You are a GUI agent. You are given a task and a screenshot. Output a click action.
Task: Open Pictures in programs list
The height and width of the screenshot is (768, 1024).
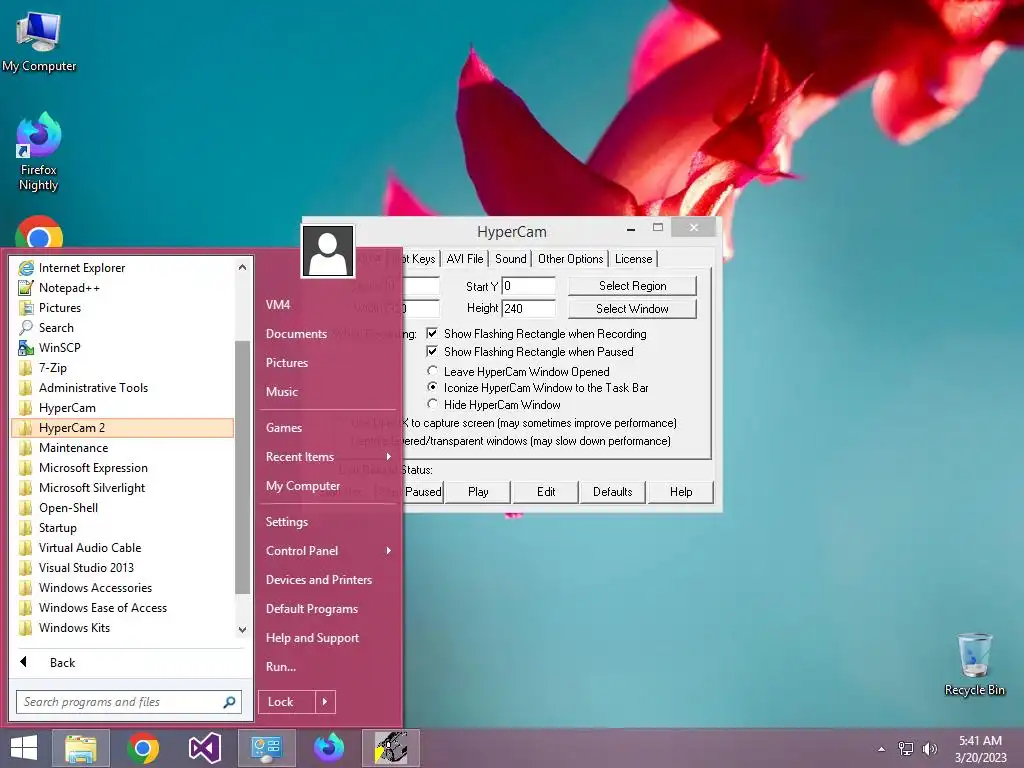(123, 308)
